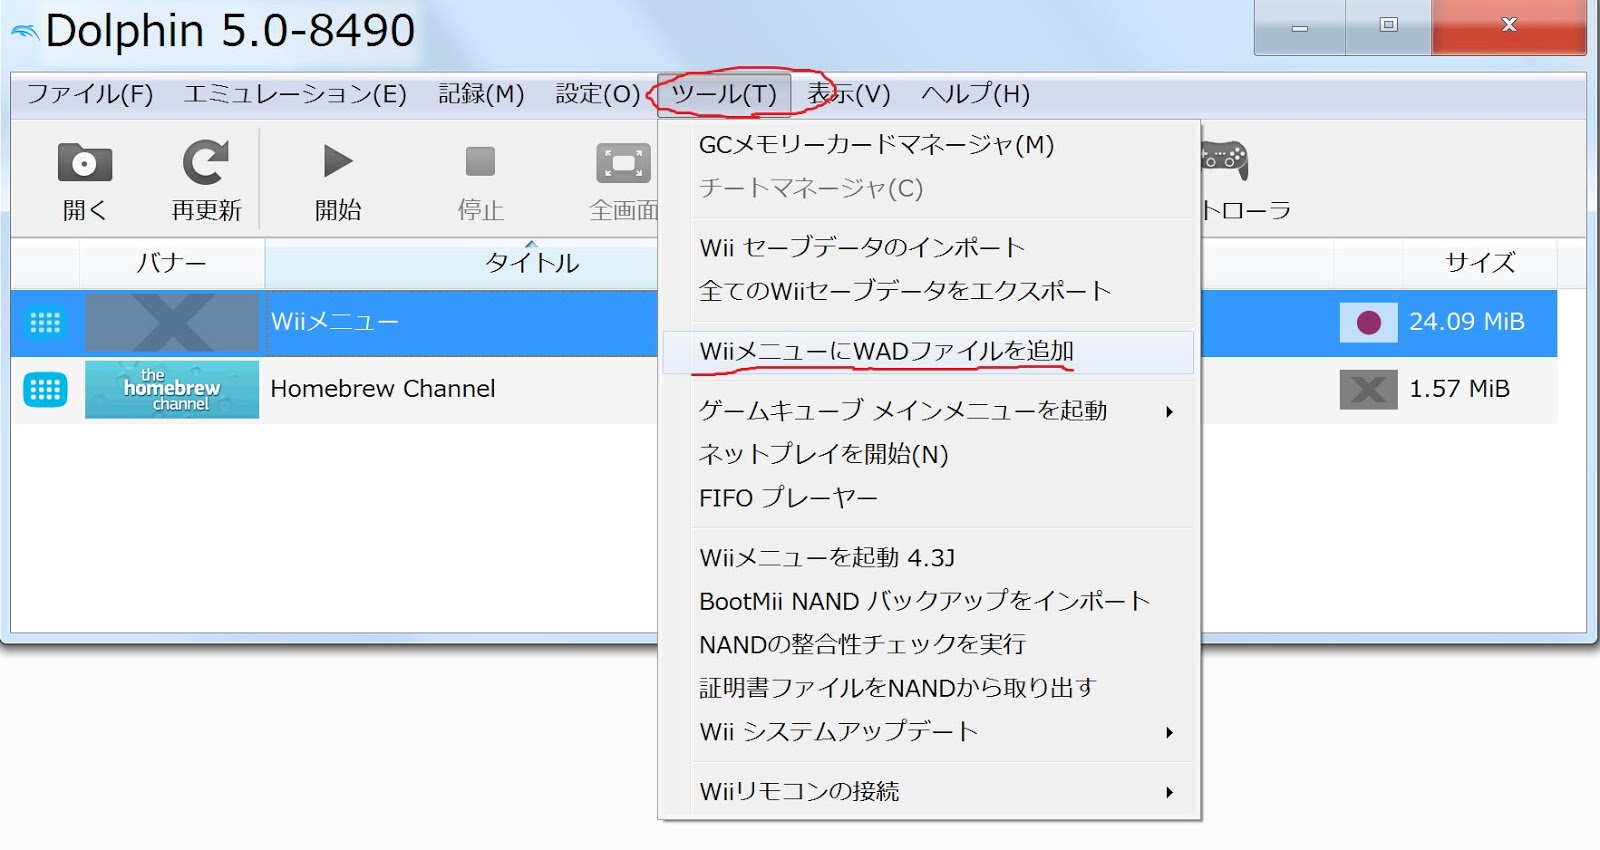Select 全てのWiiセーブデータをエクスポート
Viewport: 1600px width, 850px height.
930,291
